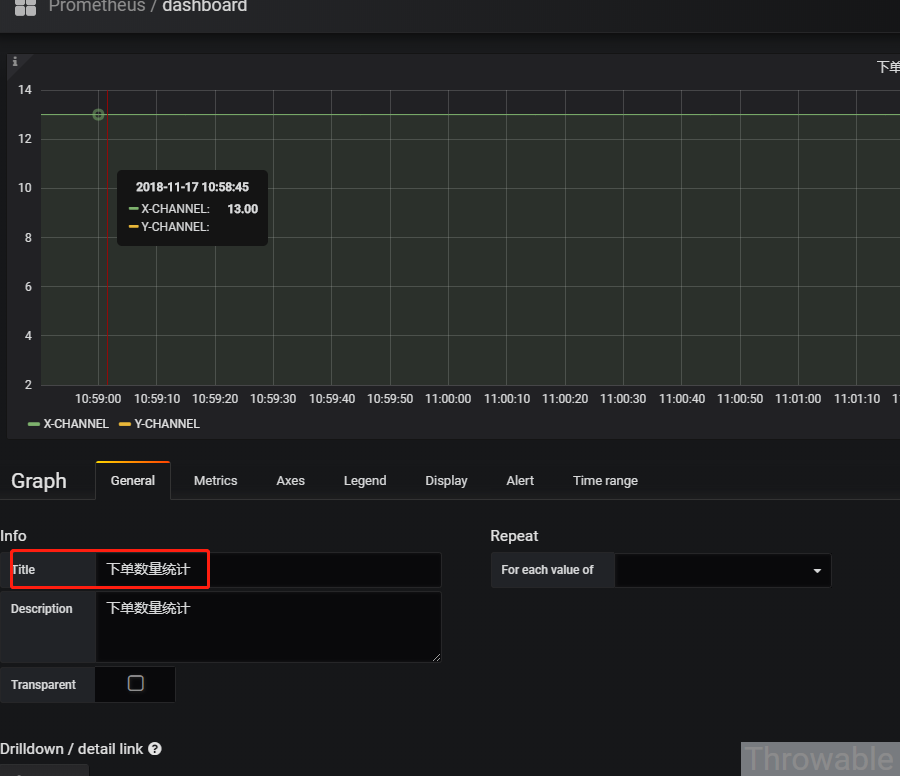Image resolution: width=900 pixels, height=776 pixels.
Task: Click the Y-CHANNEL legend color line
Action: [125, 424]
